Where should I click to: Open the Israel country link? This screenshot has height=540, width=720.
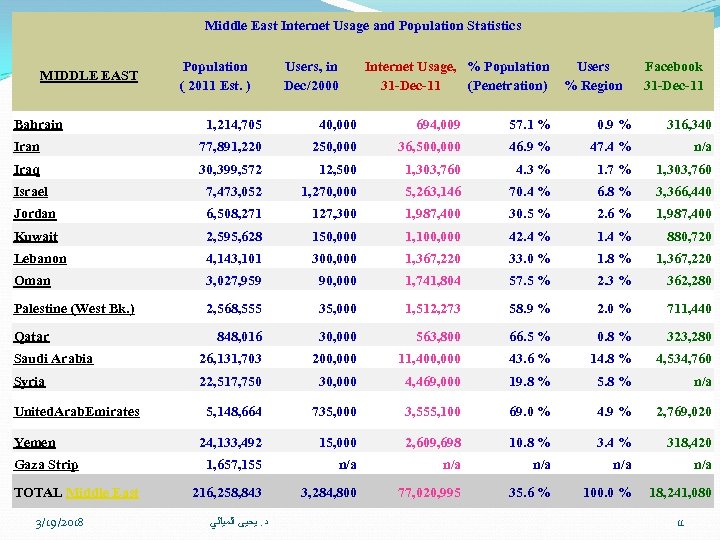(31, 191)
